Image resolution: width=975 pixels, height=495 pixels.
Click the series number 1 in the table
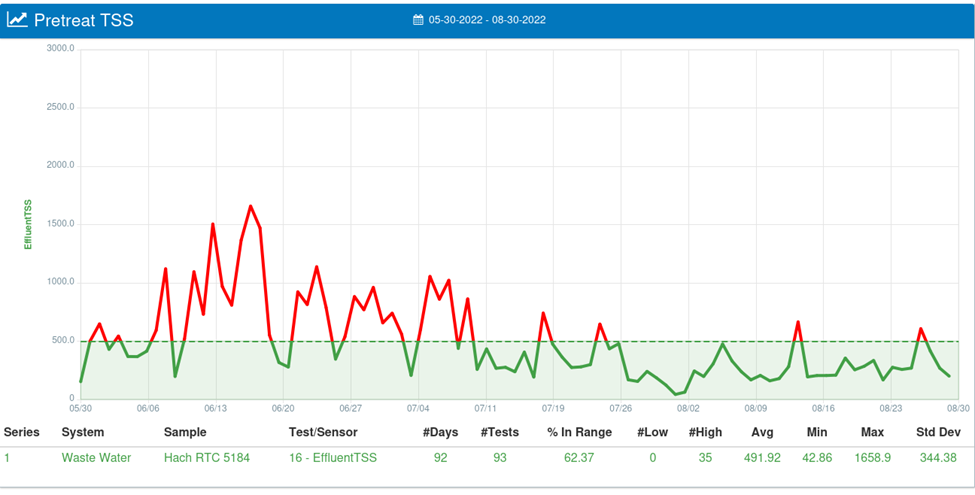(6, 457)
